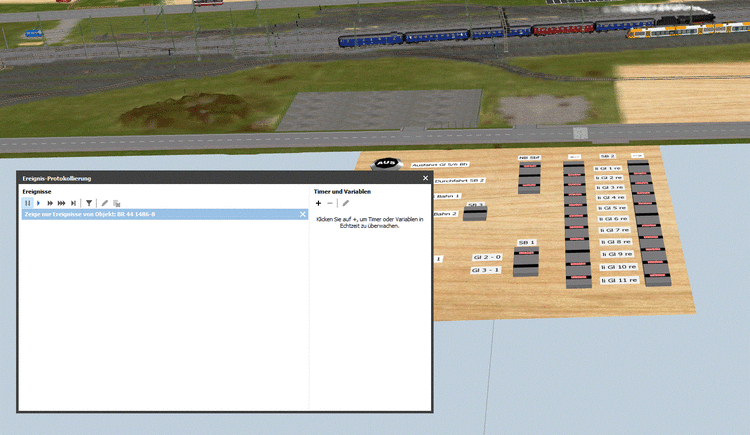Click the 'li Gl 8 re' label
The width and height of the screenshot is (750, 435).
click(x=616, y=242)
